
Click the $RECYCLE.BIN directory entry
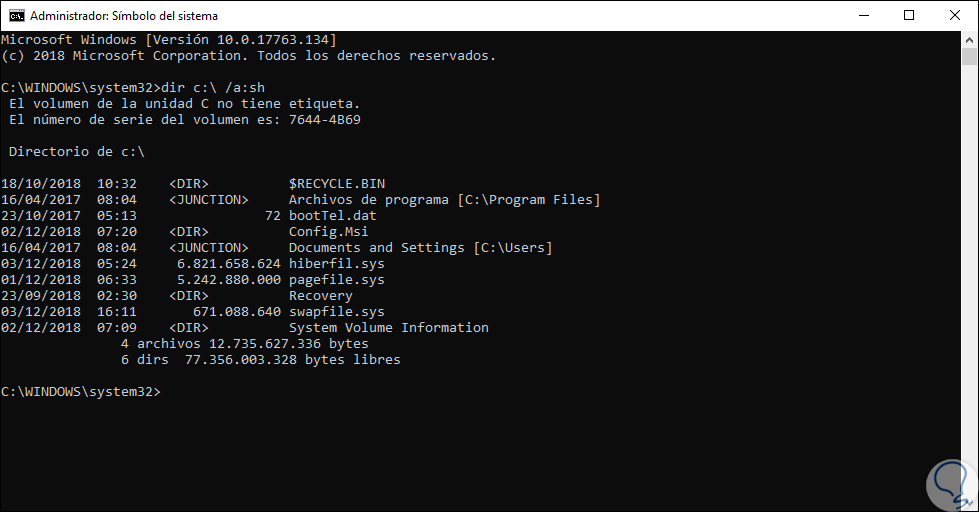pyautogui.click(x=336, y=184)
